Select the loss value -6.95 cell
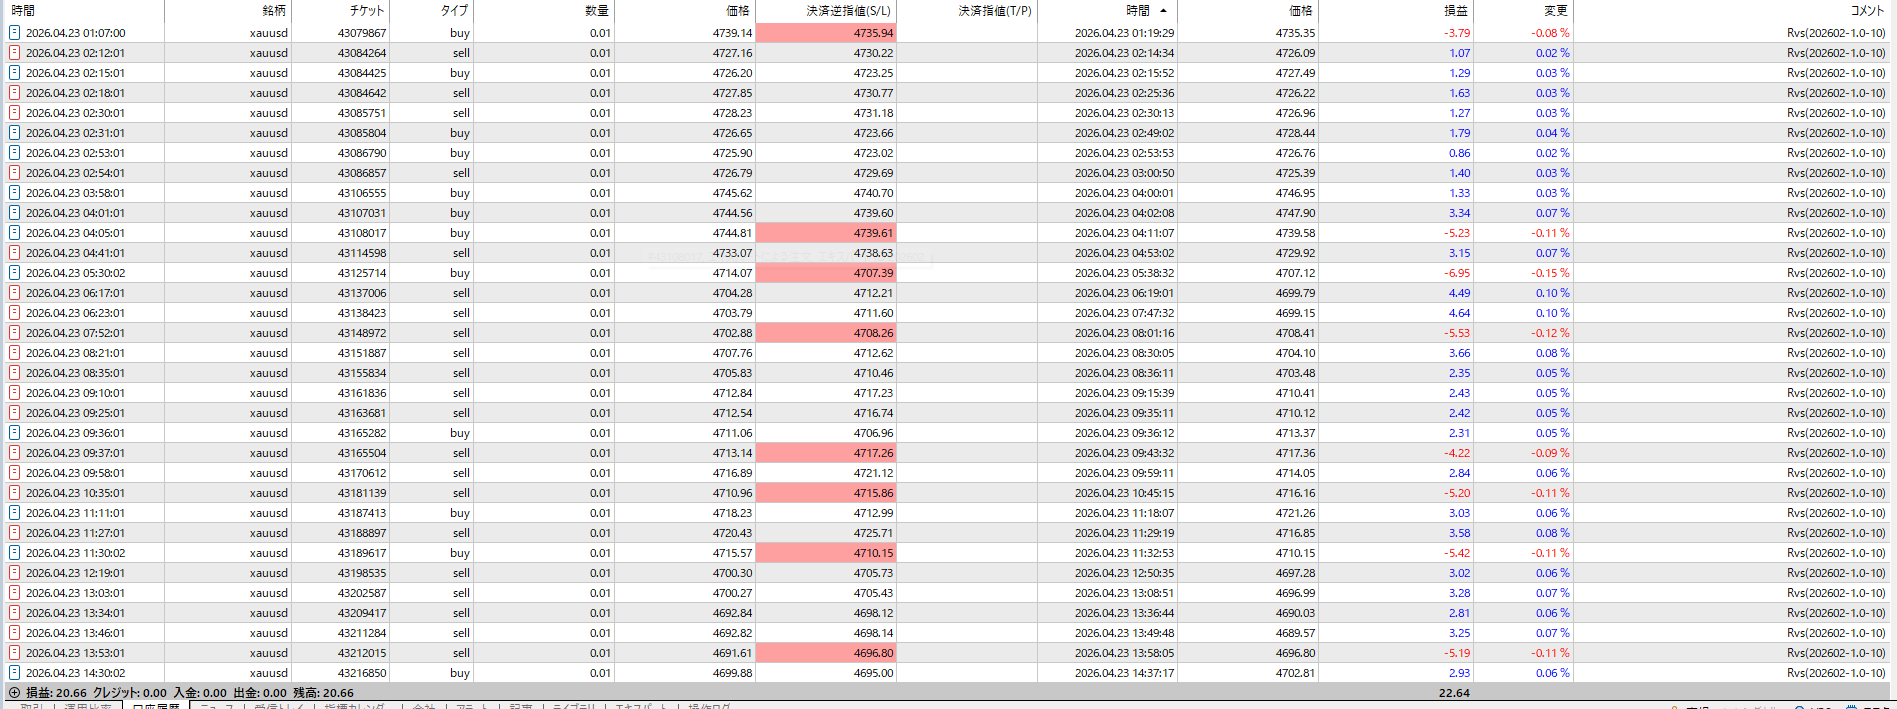The height and width of the screenshot is (709, 1897). (1456, 273)
